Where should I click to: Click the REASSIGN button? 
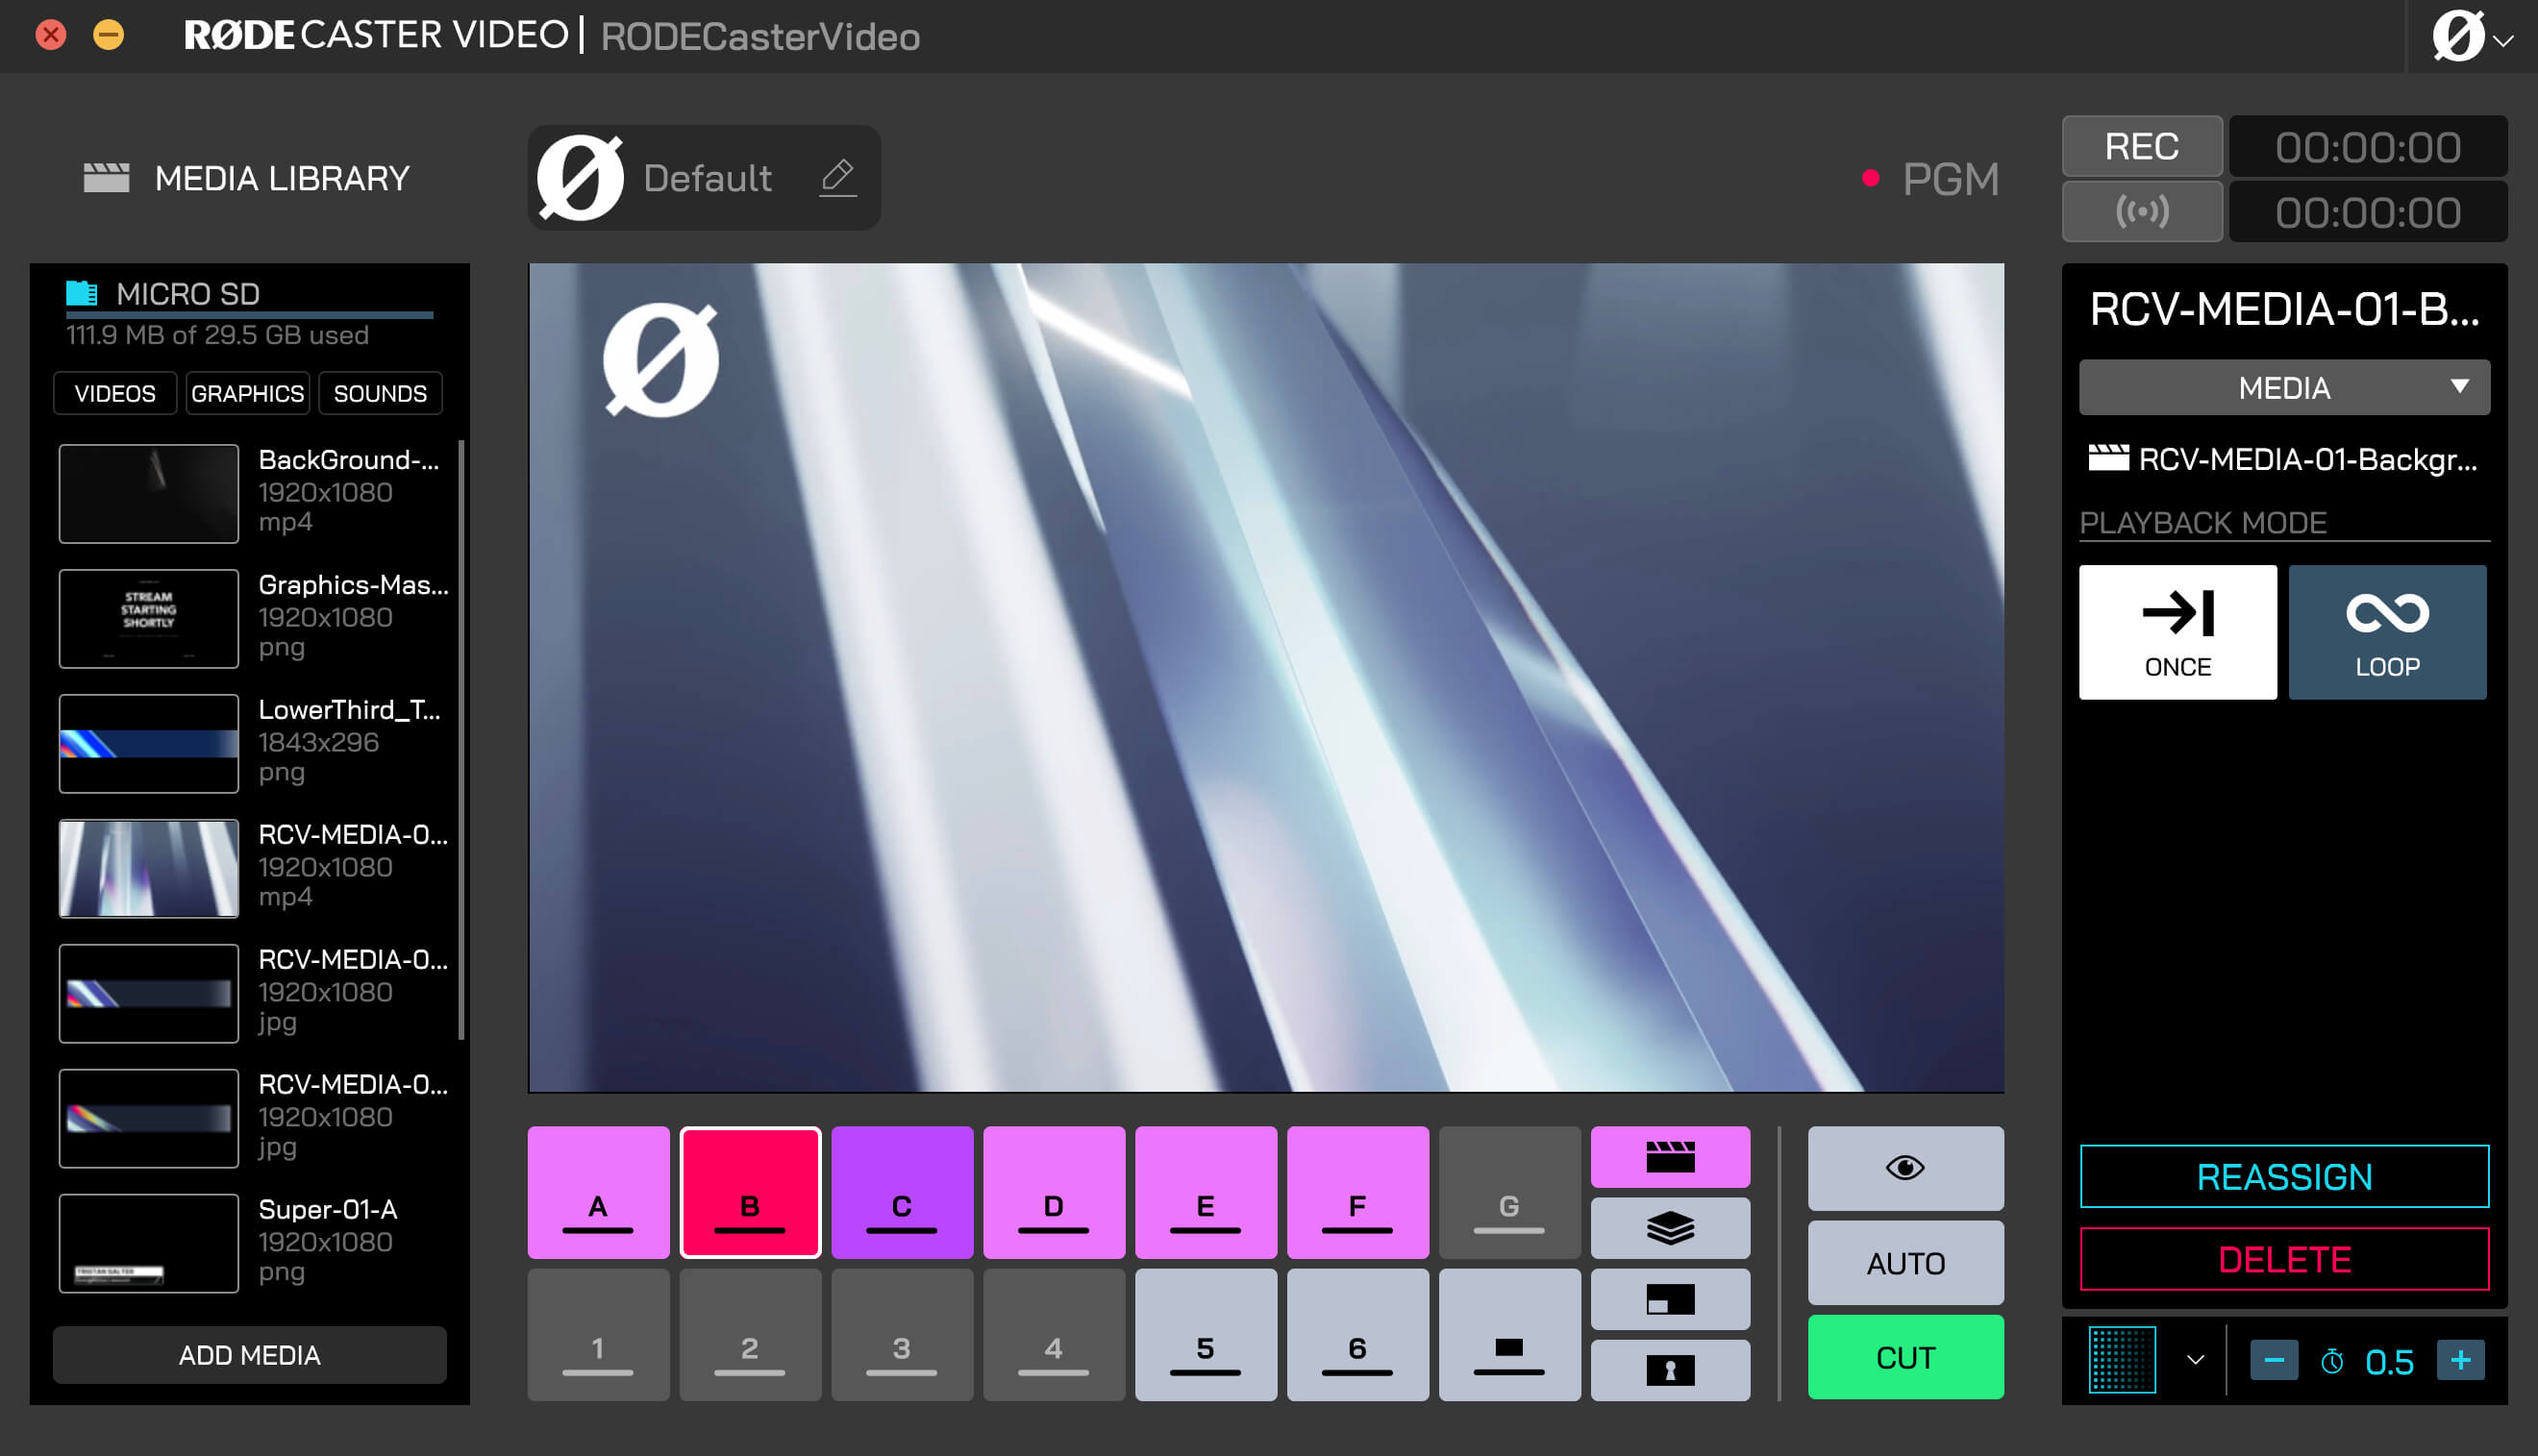(x=2284, y=1176)
